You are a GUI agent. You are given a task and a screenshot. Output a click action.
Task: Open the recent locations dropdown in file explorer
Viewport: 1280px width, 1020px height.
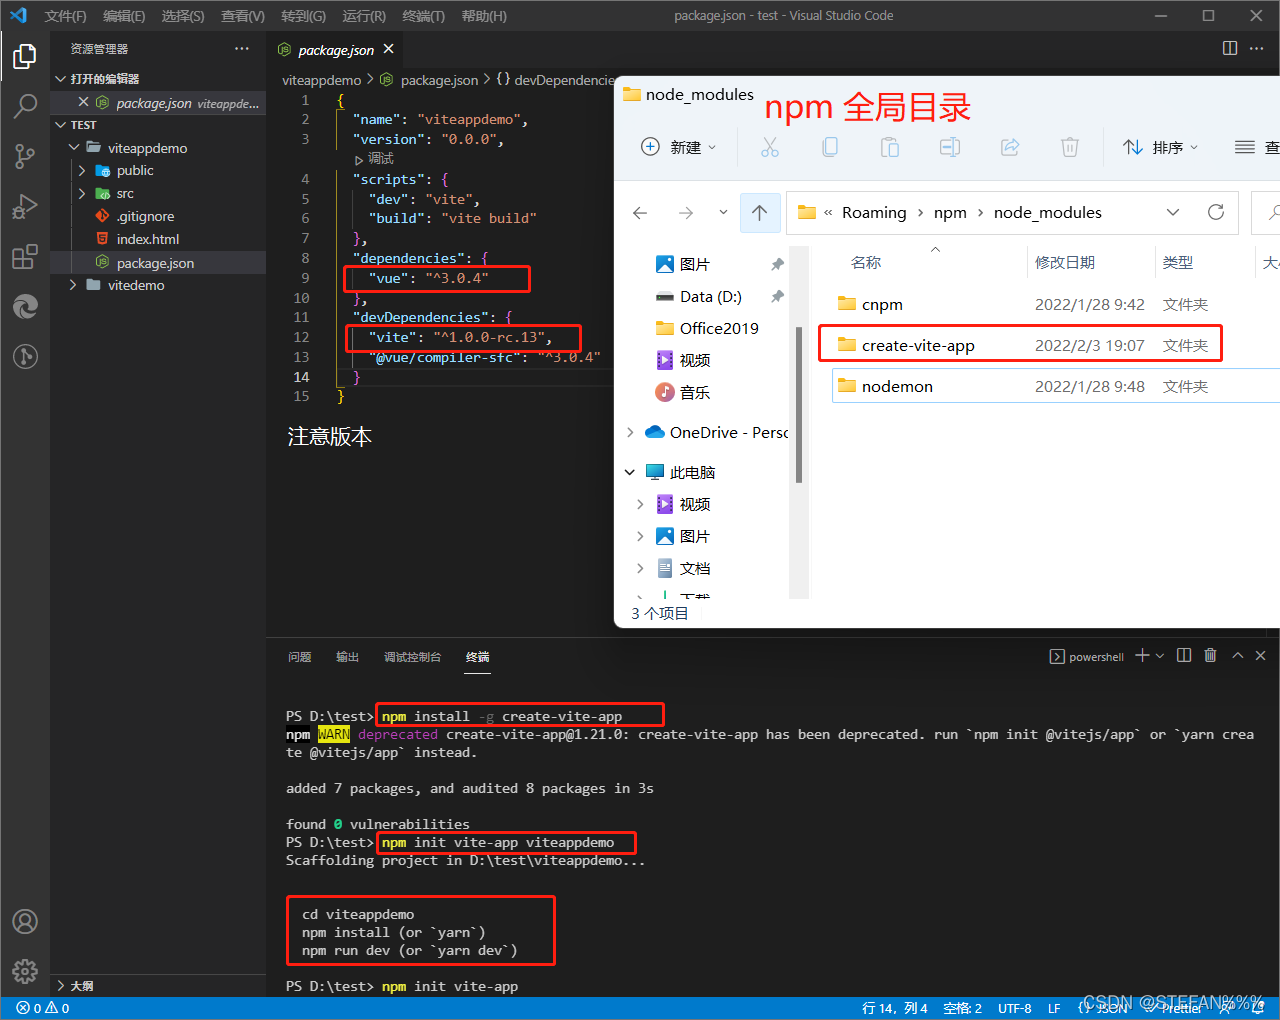coord(723,212)
